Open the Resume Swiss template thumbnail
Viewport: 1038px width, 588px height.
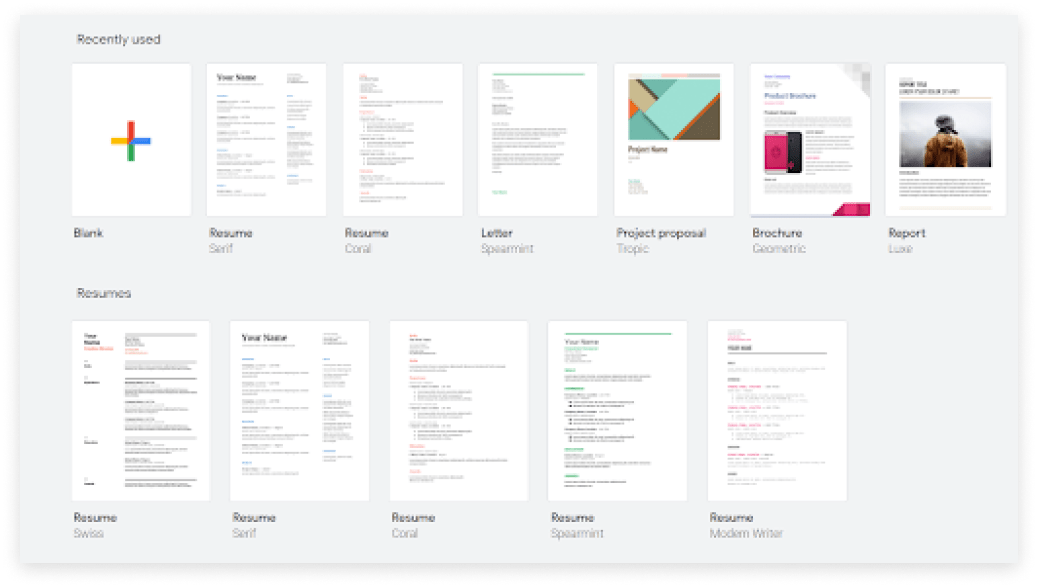click(140, 410)
